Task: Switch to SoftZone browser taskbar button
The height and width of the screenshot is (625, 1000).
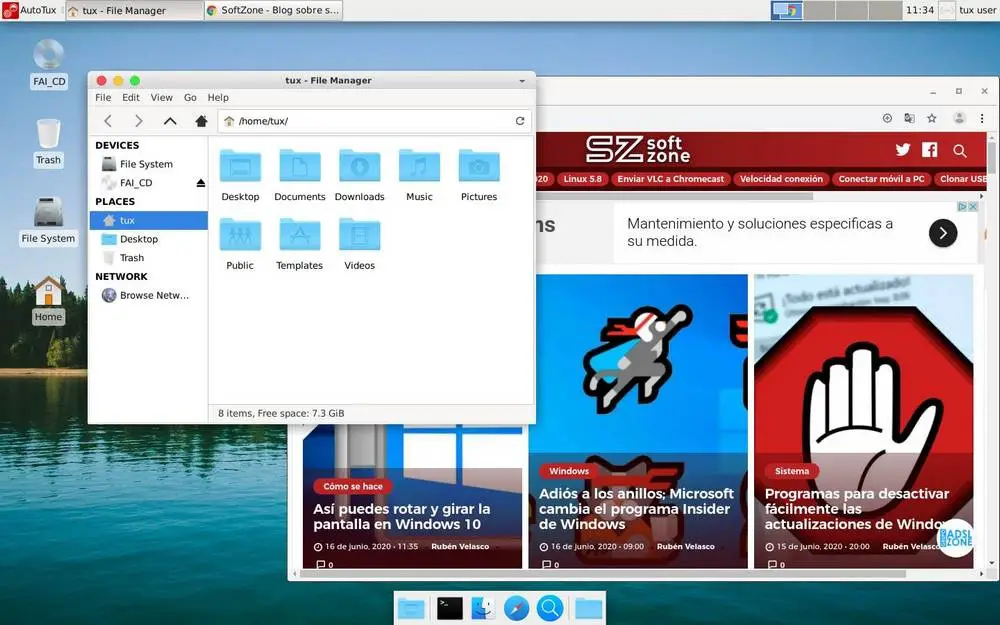Action: [274, 10]
